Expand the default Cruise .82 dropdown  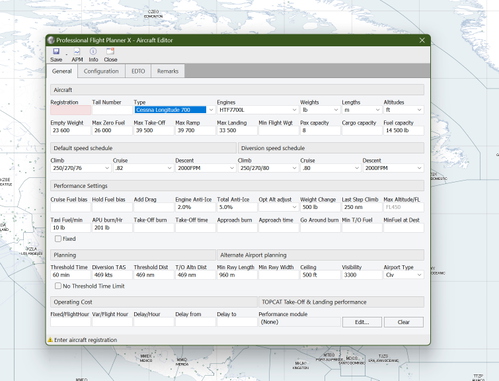coord(169,168)
